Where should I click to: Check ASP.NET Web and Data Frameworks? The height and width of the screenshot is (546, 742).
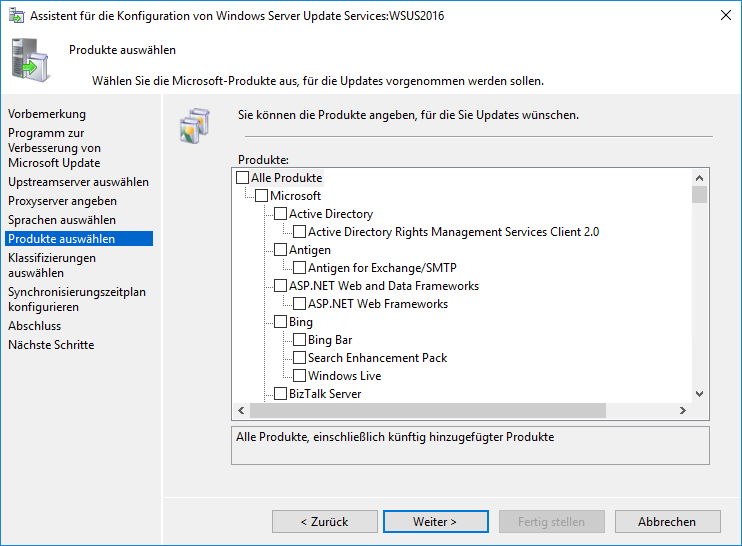[280, 285]
